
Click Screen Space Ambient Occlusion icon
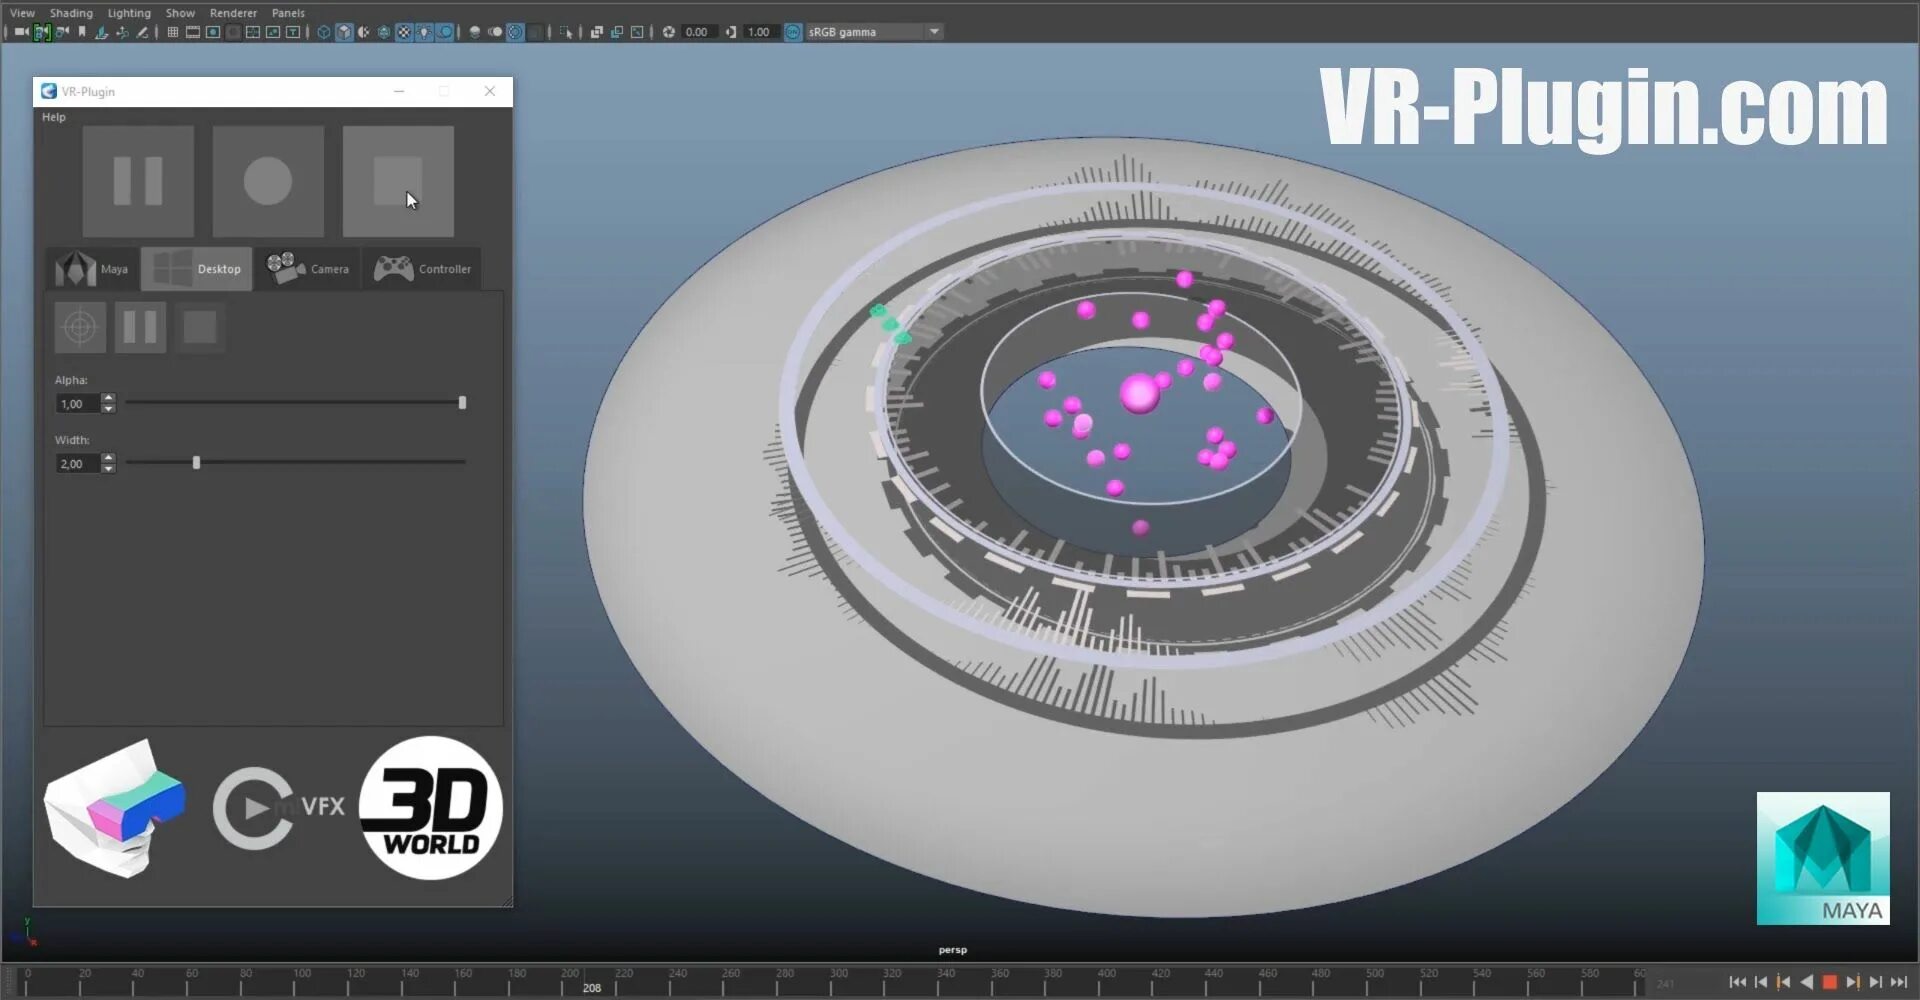(x=475, y=32)
